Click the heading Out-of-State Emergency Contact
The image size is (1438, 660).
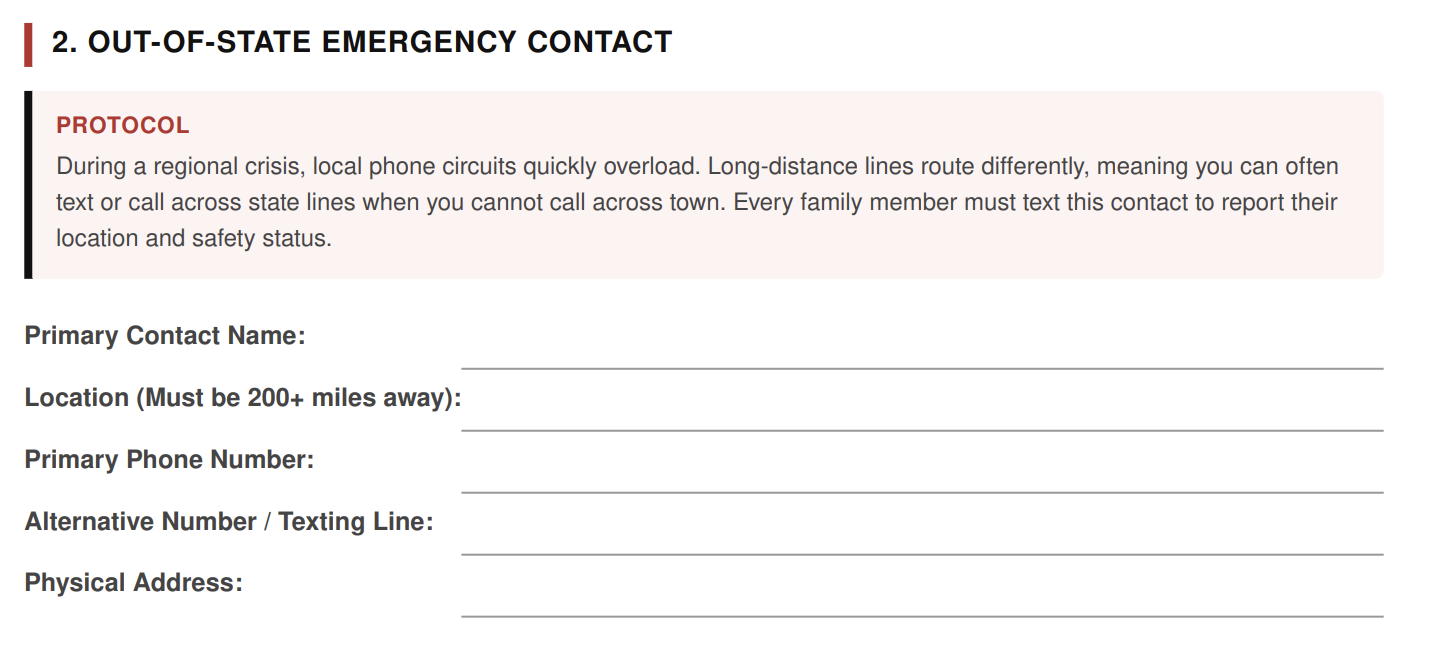[362, 42]
